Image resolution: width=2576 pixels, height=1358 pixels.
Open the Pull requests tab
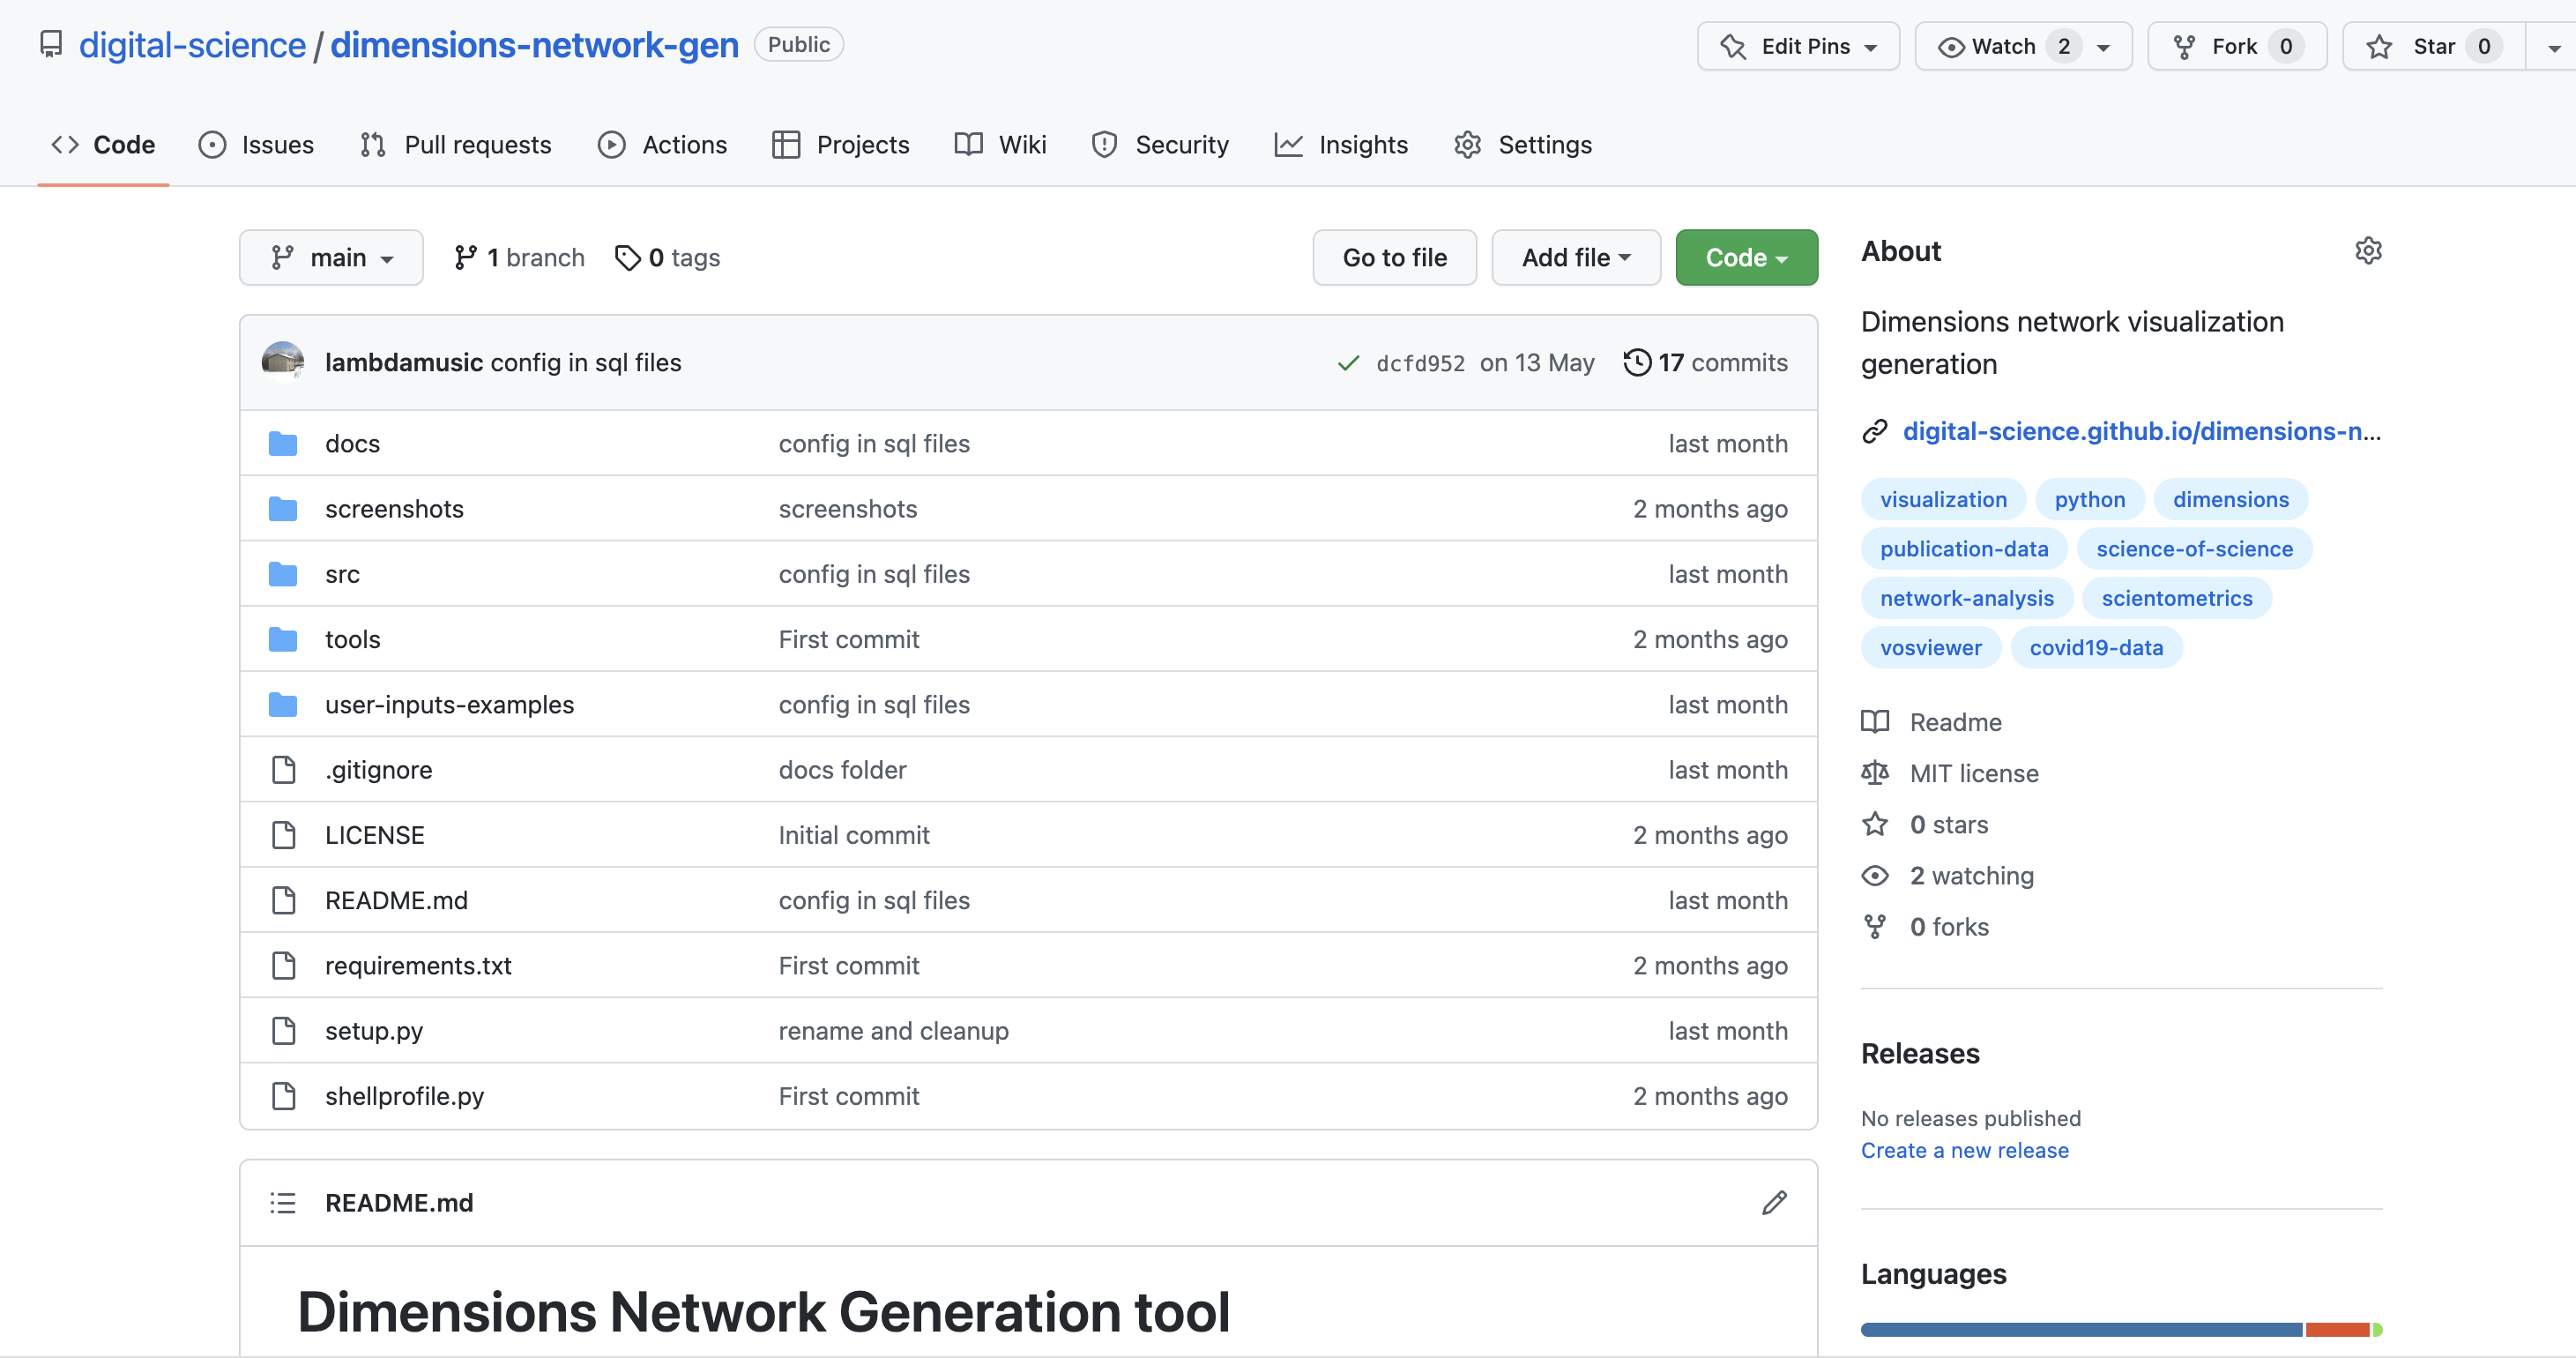pyautogui.click(x=456, y=145)
